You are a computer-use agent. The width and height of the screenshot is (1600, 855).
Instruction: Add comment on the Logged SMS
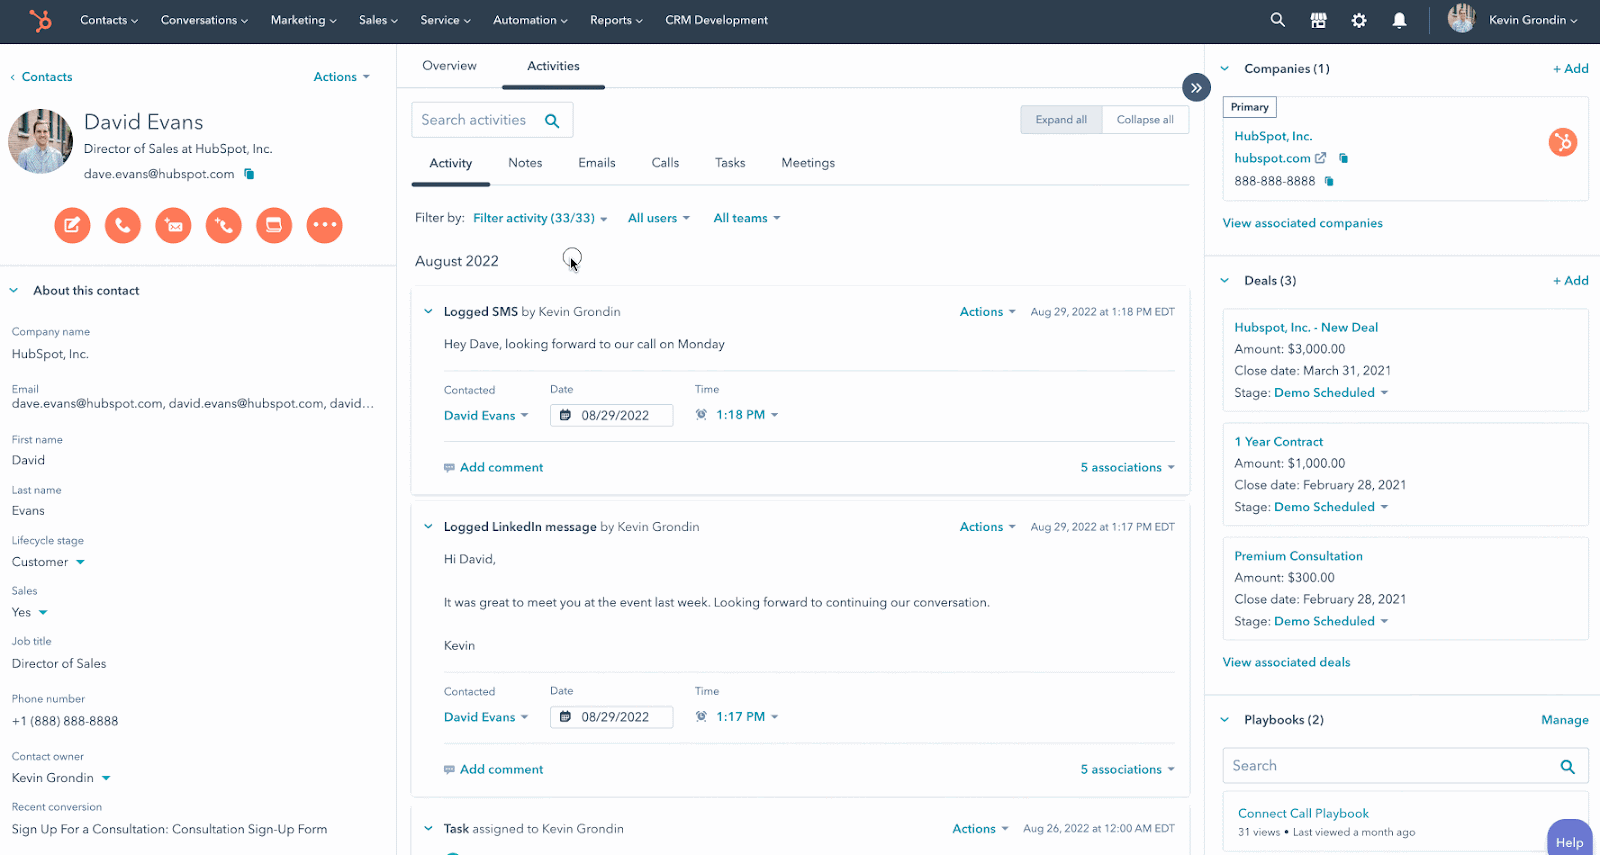[x=493, y=467]
